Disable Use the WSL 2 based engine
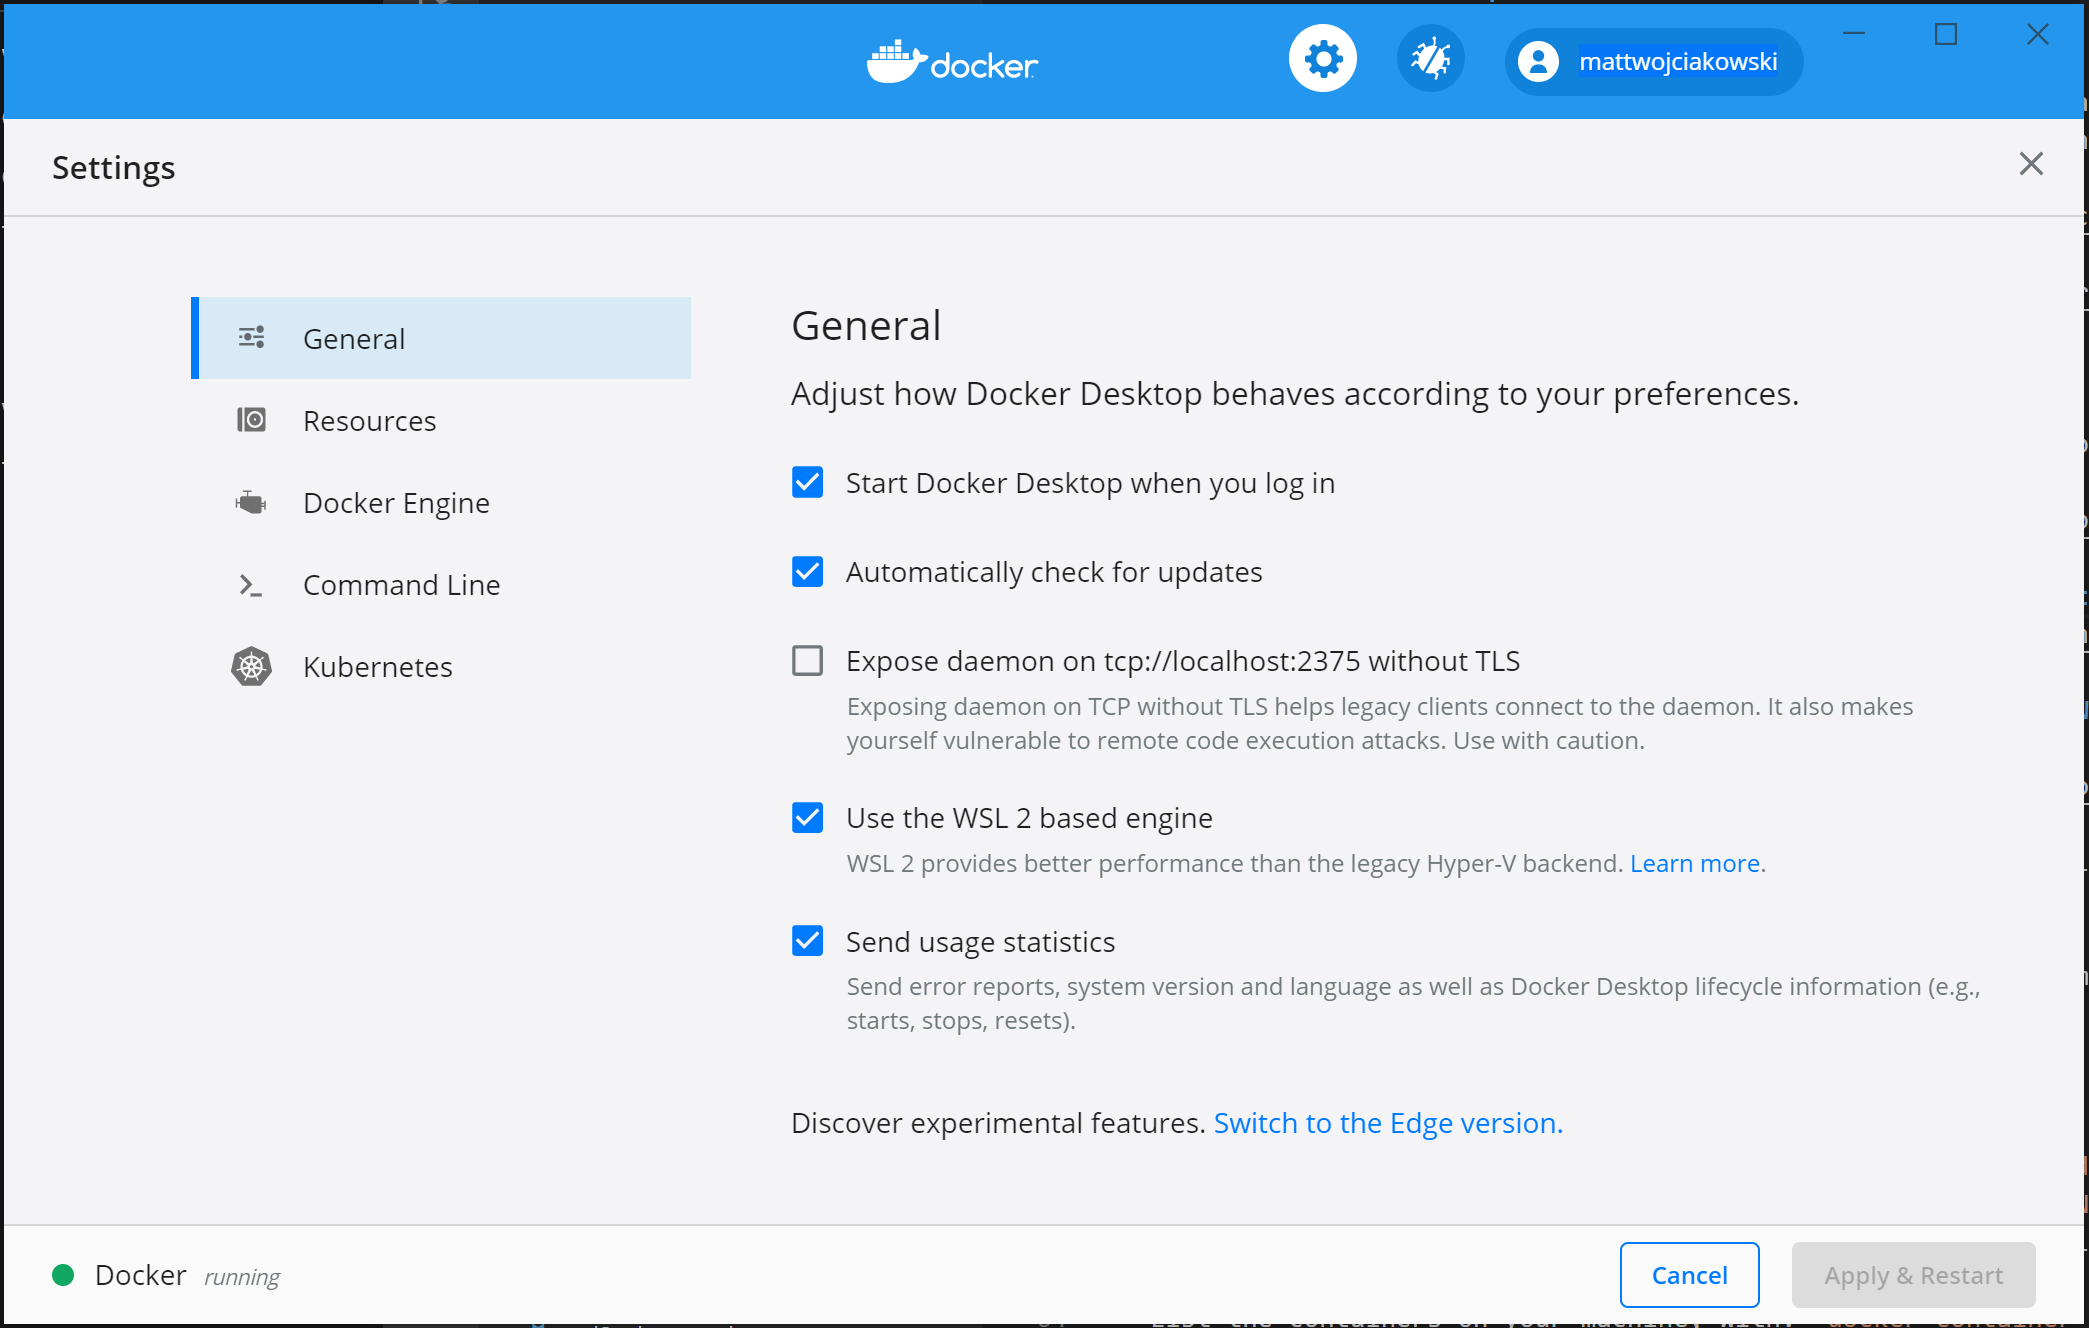2089x1328 pixels. coord(808,816)
